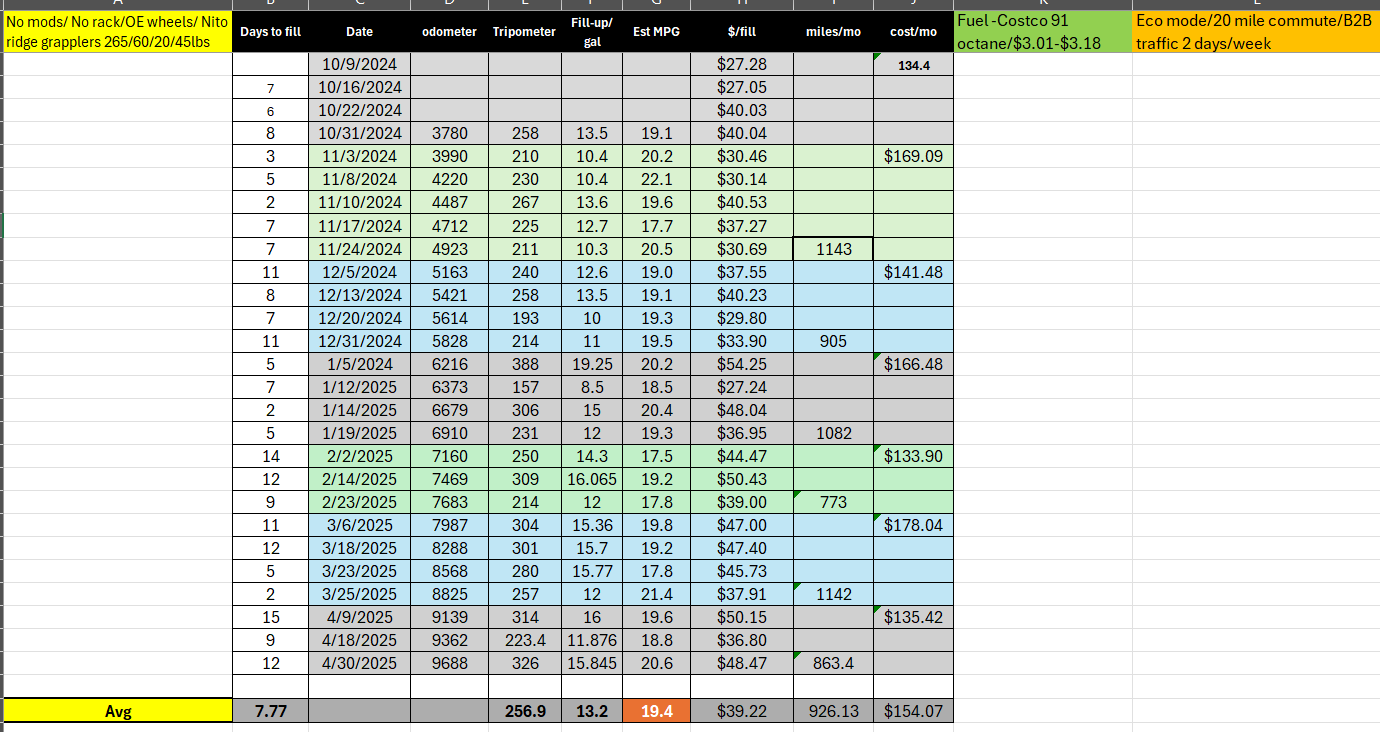Select odometer value 6679
This screenshot has height=732, width=1380.
[x=449, y=410]
